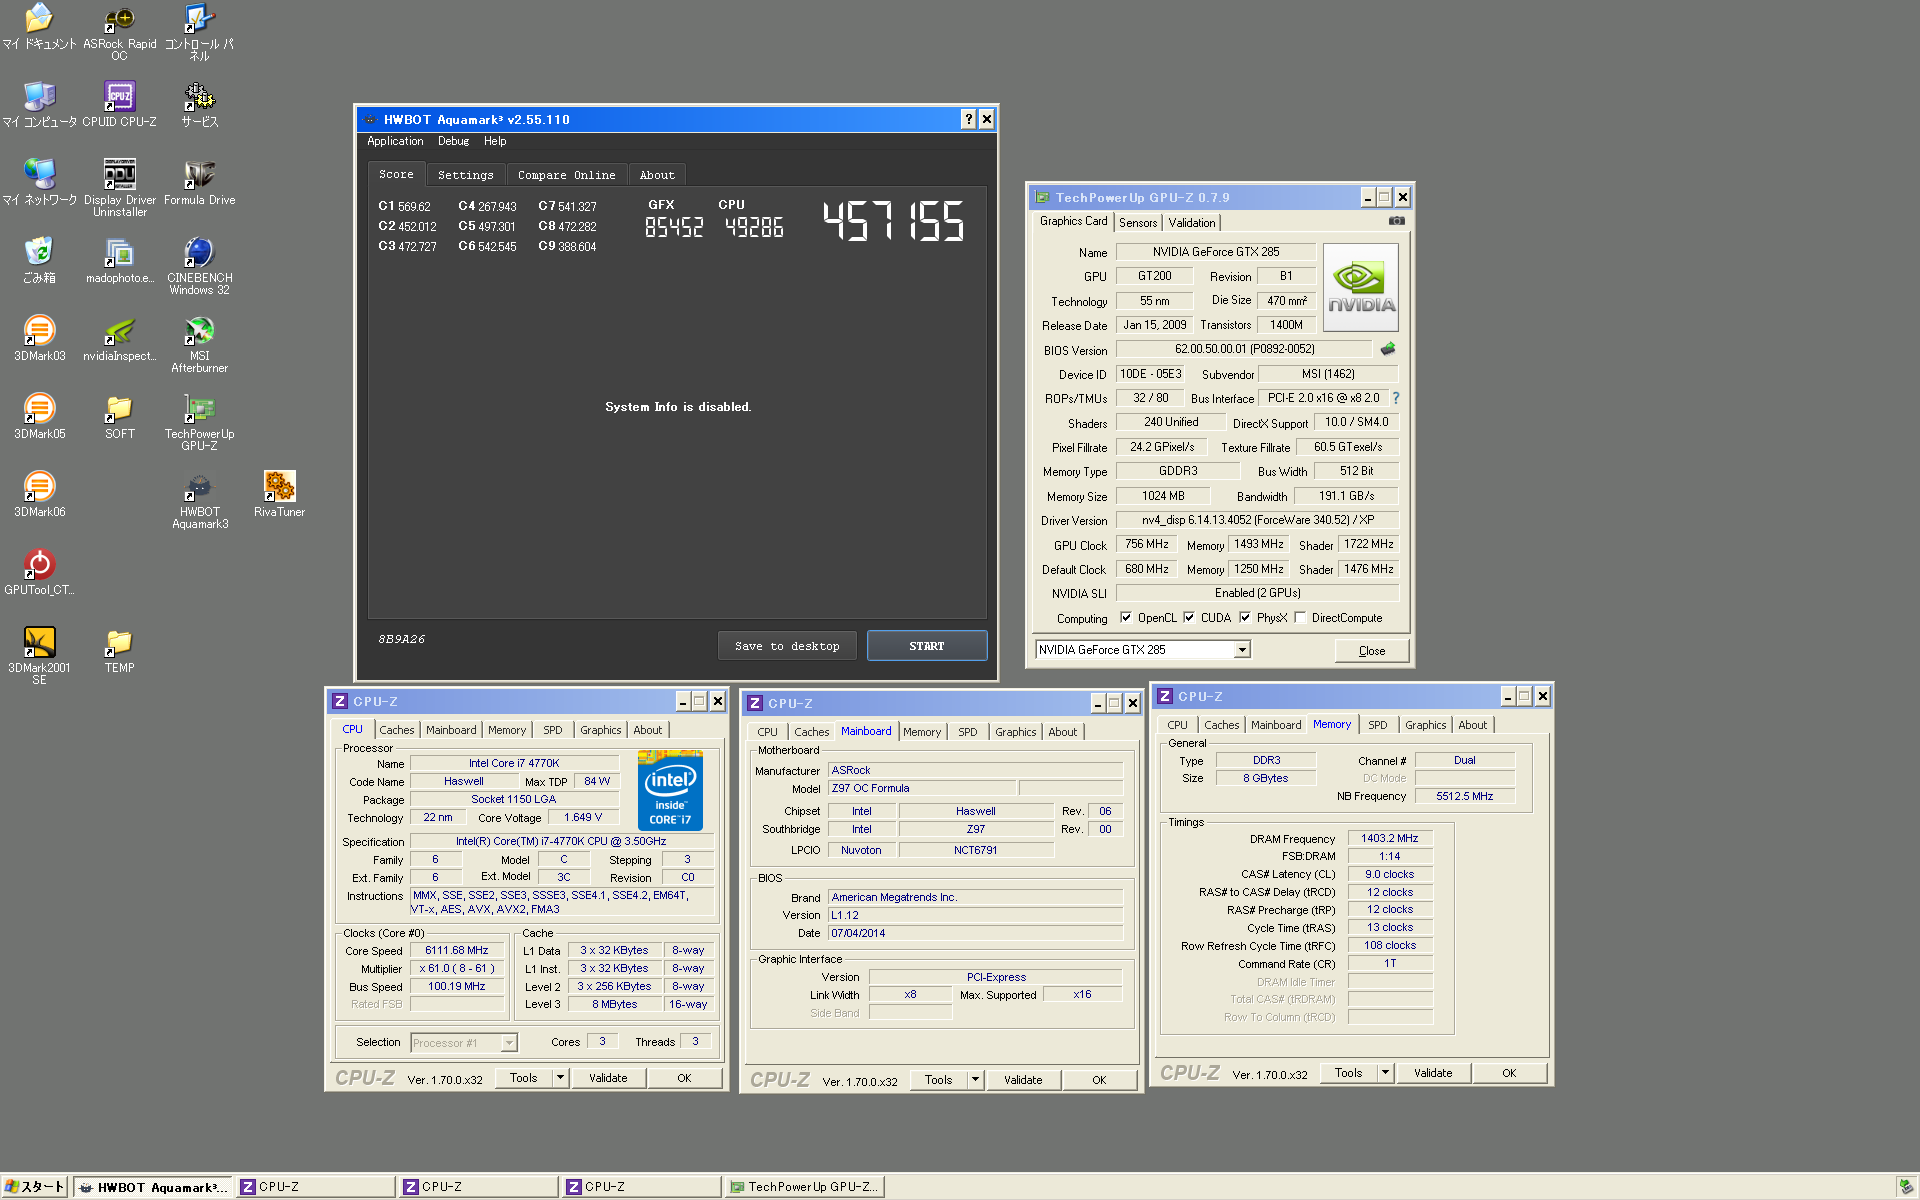The height and width of the screenshot is (1200, 1920).
Task: Click the START button in Aquamark
Action: (x=927, y=646)
